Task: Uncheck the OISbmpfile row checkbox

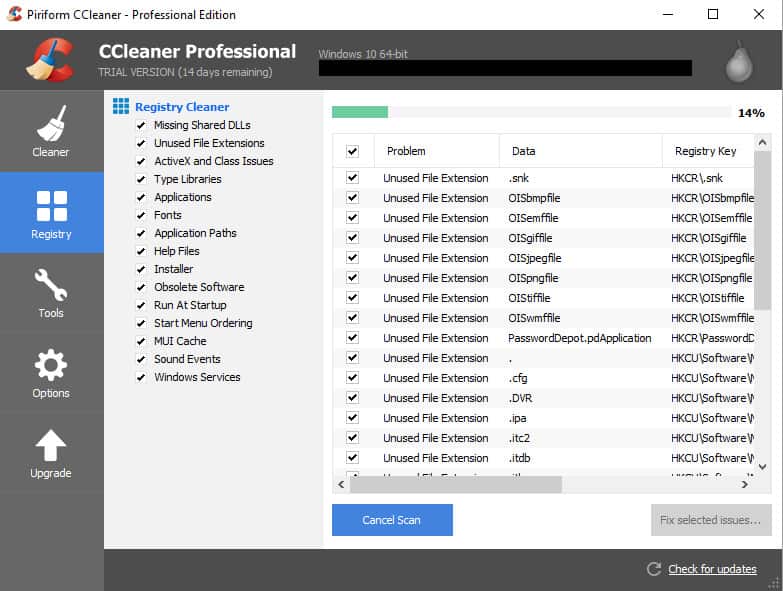Action: pos(353,198)
